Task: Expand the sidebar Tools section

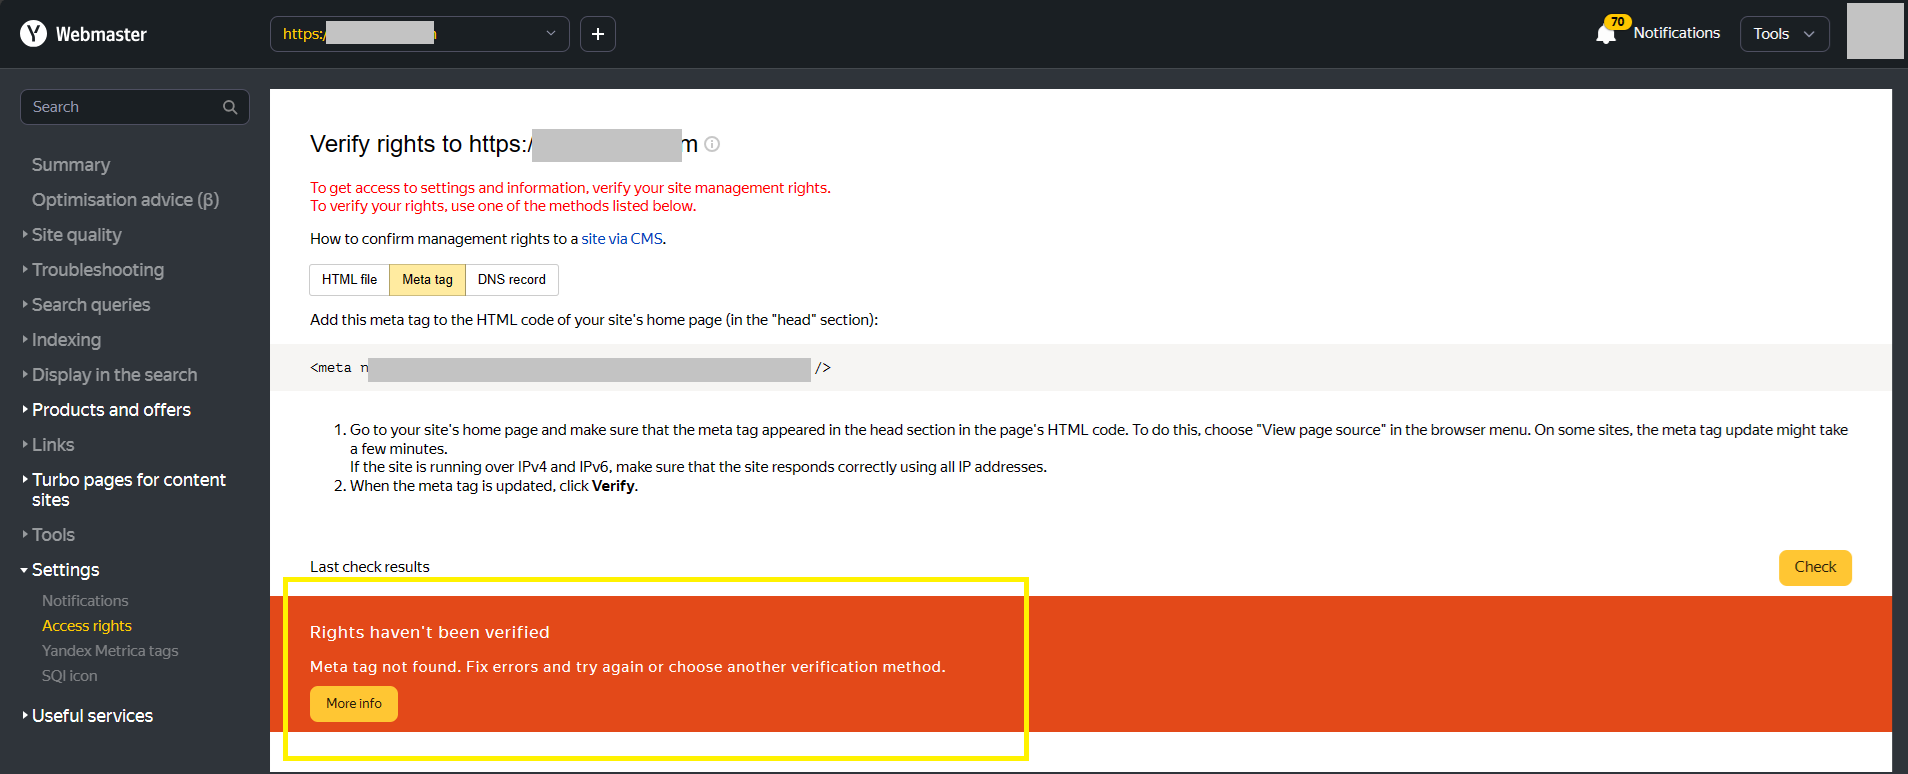Action: coord(53,535)
